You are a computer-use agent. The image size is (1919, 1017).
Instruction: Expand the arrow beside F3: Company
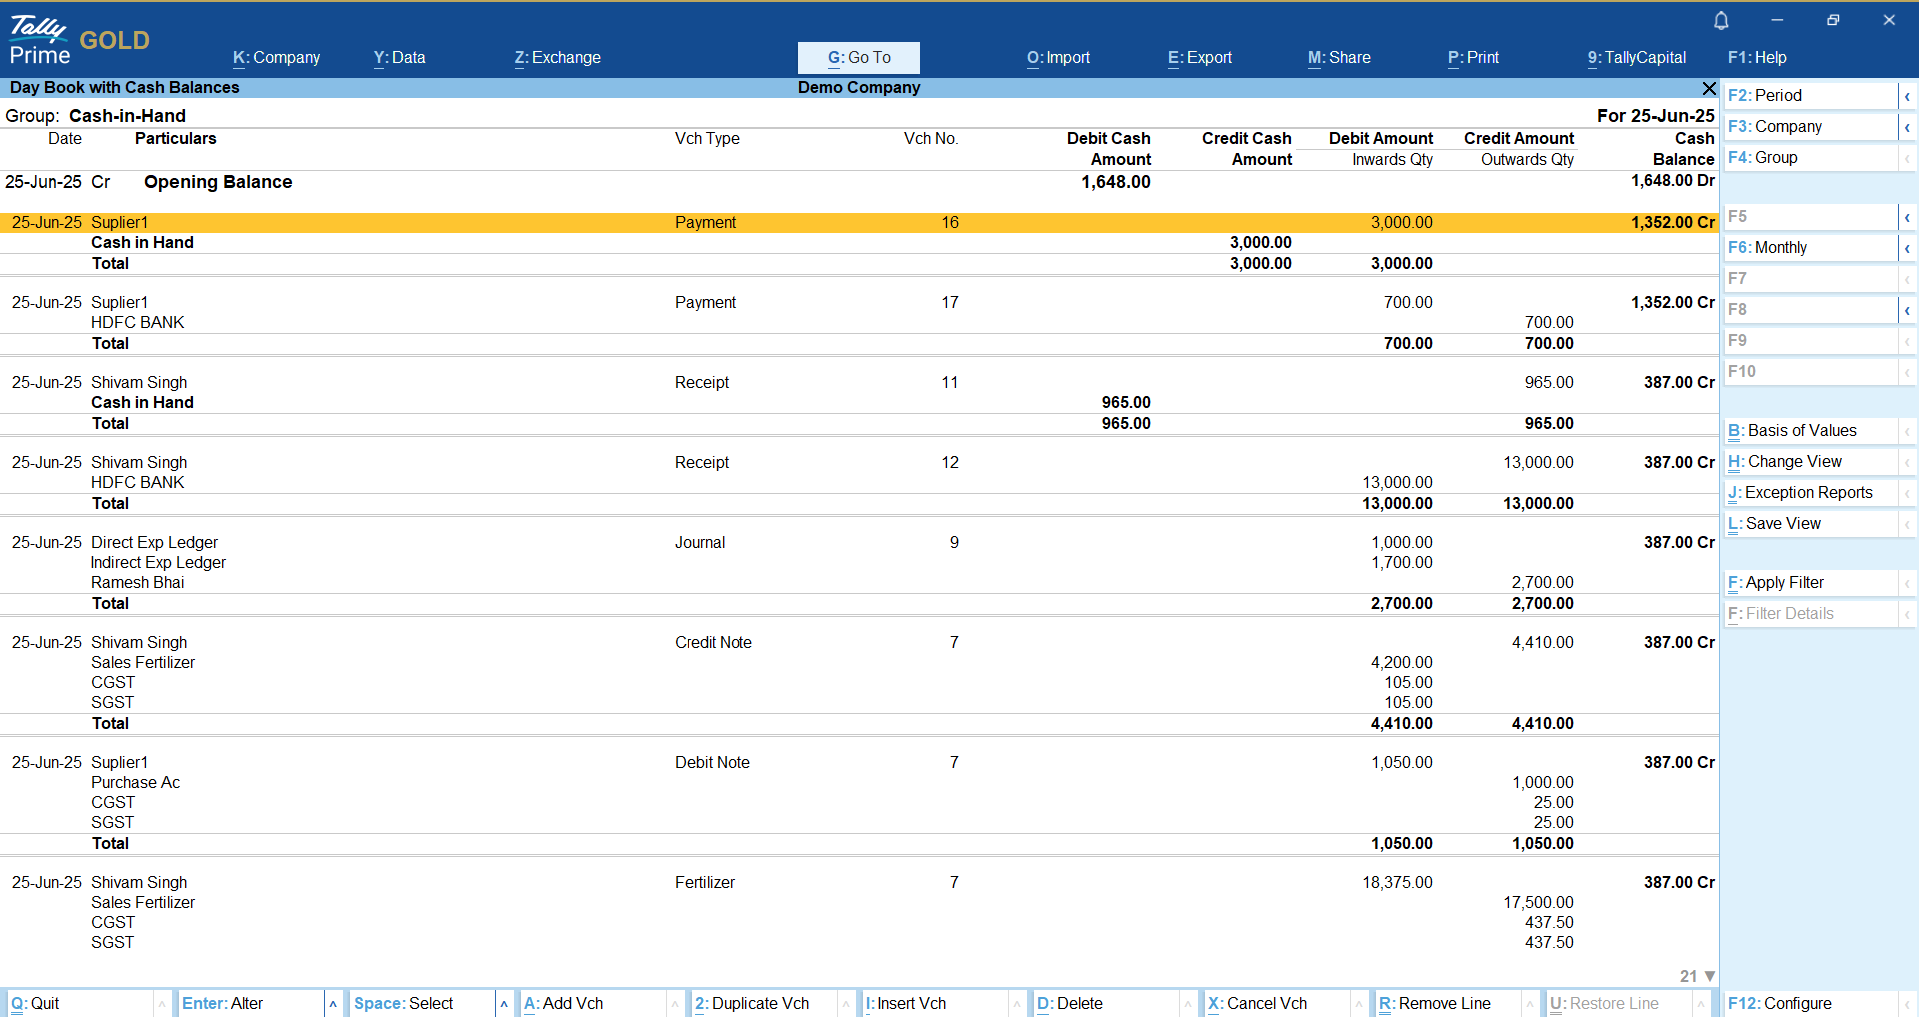[x=1907, y=127]
